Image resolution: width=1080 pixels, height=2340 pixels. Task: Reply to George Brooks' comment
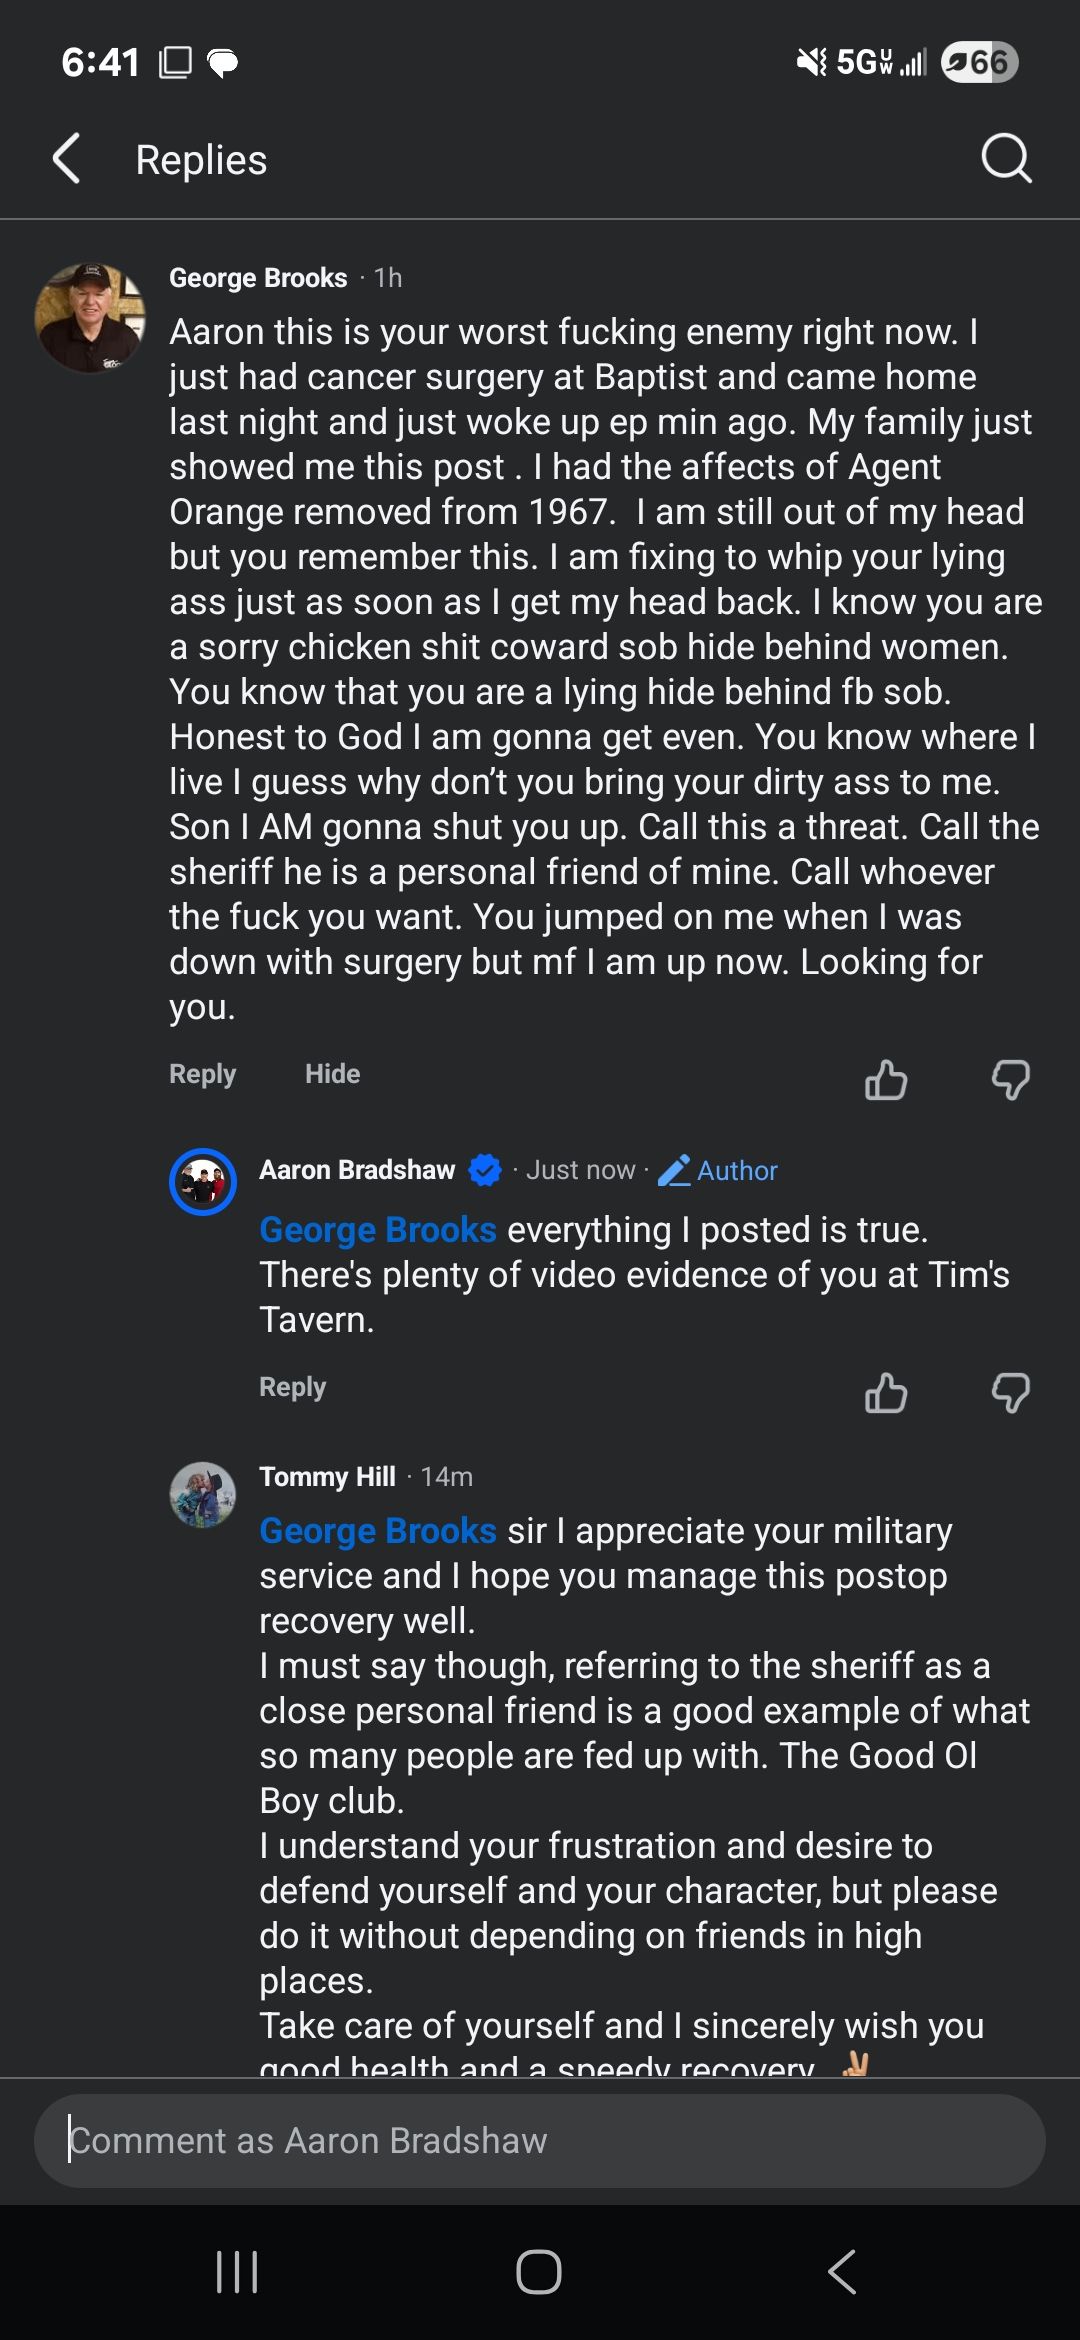coord(202,1074)
